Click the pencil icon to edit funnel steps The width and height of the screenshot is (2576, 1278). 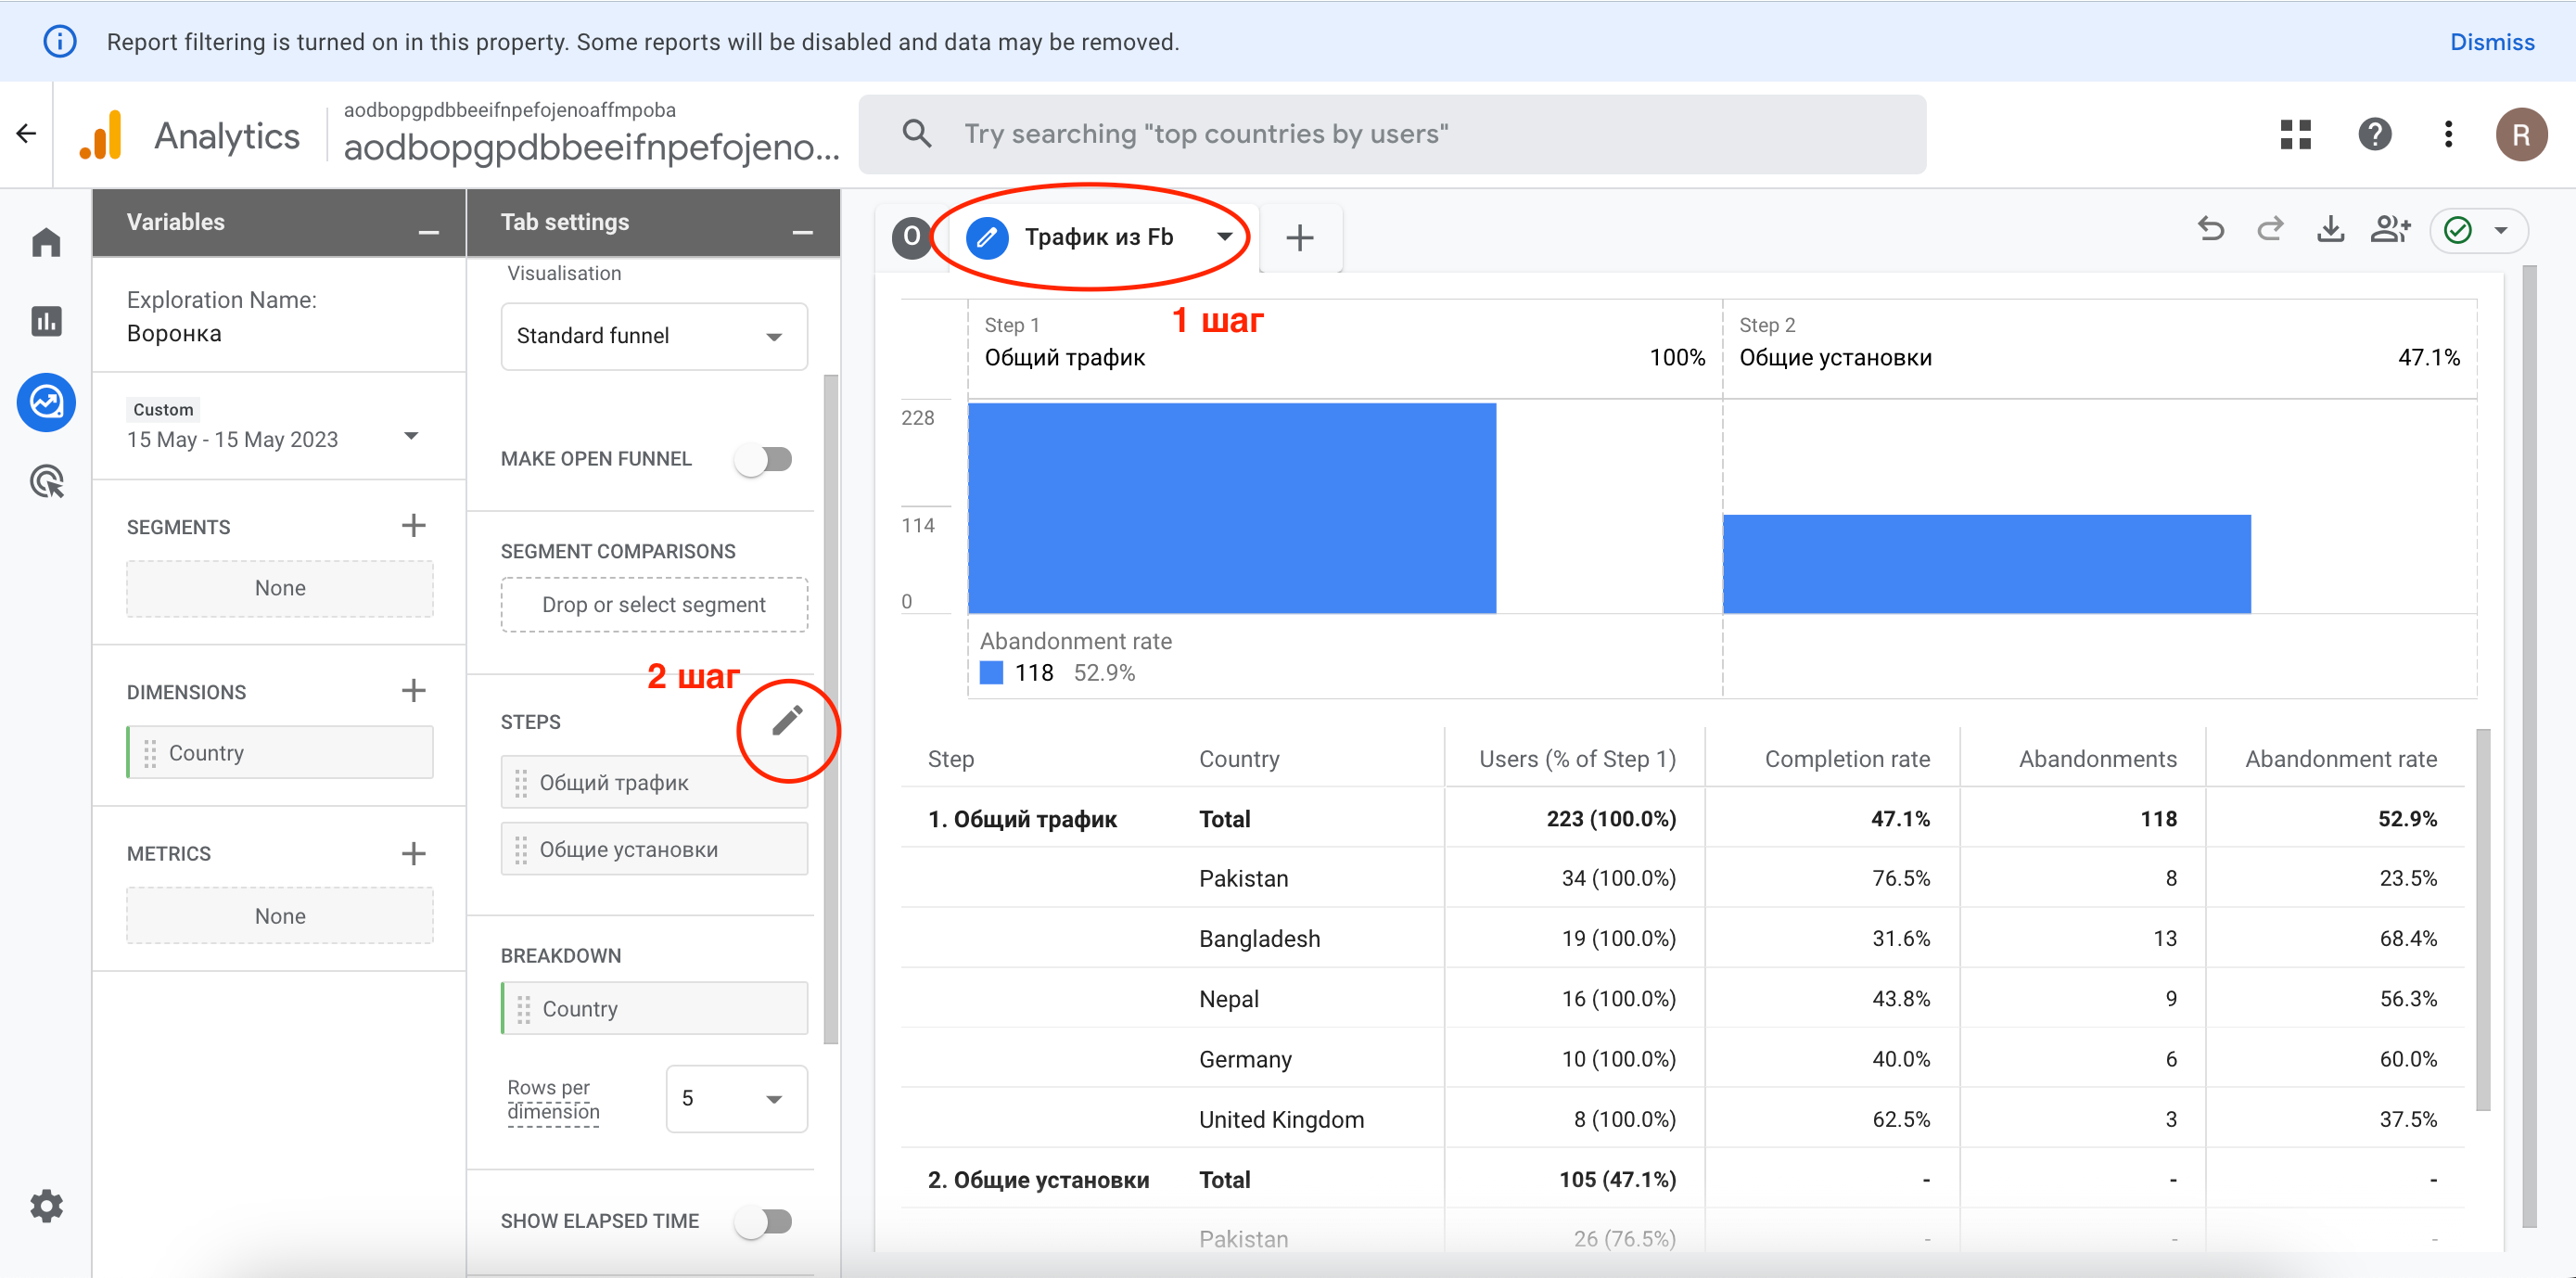point(787,720)
